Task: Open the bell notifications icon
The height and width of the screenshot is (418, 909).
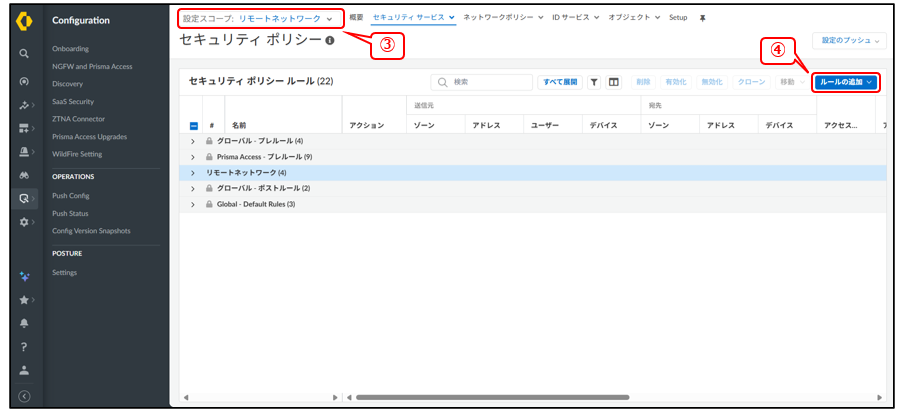Action: pyautogui.click(x=24, y=324)
